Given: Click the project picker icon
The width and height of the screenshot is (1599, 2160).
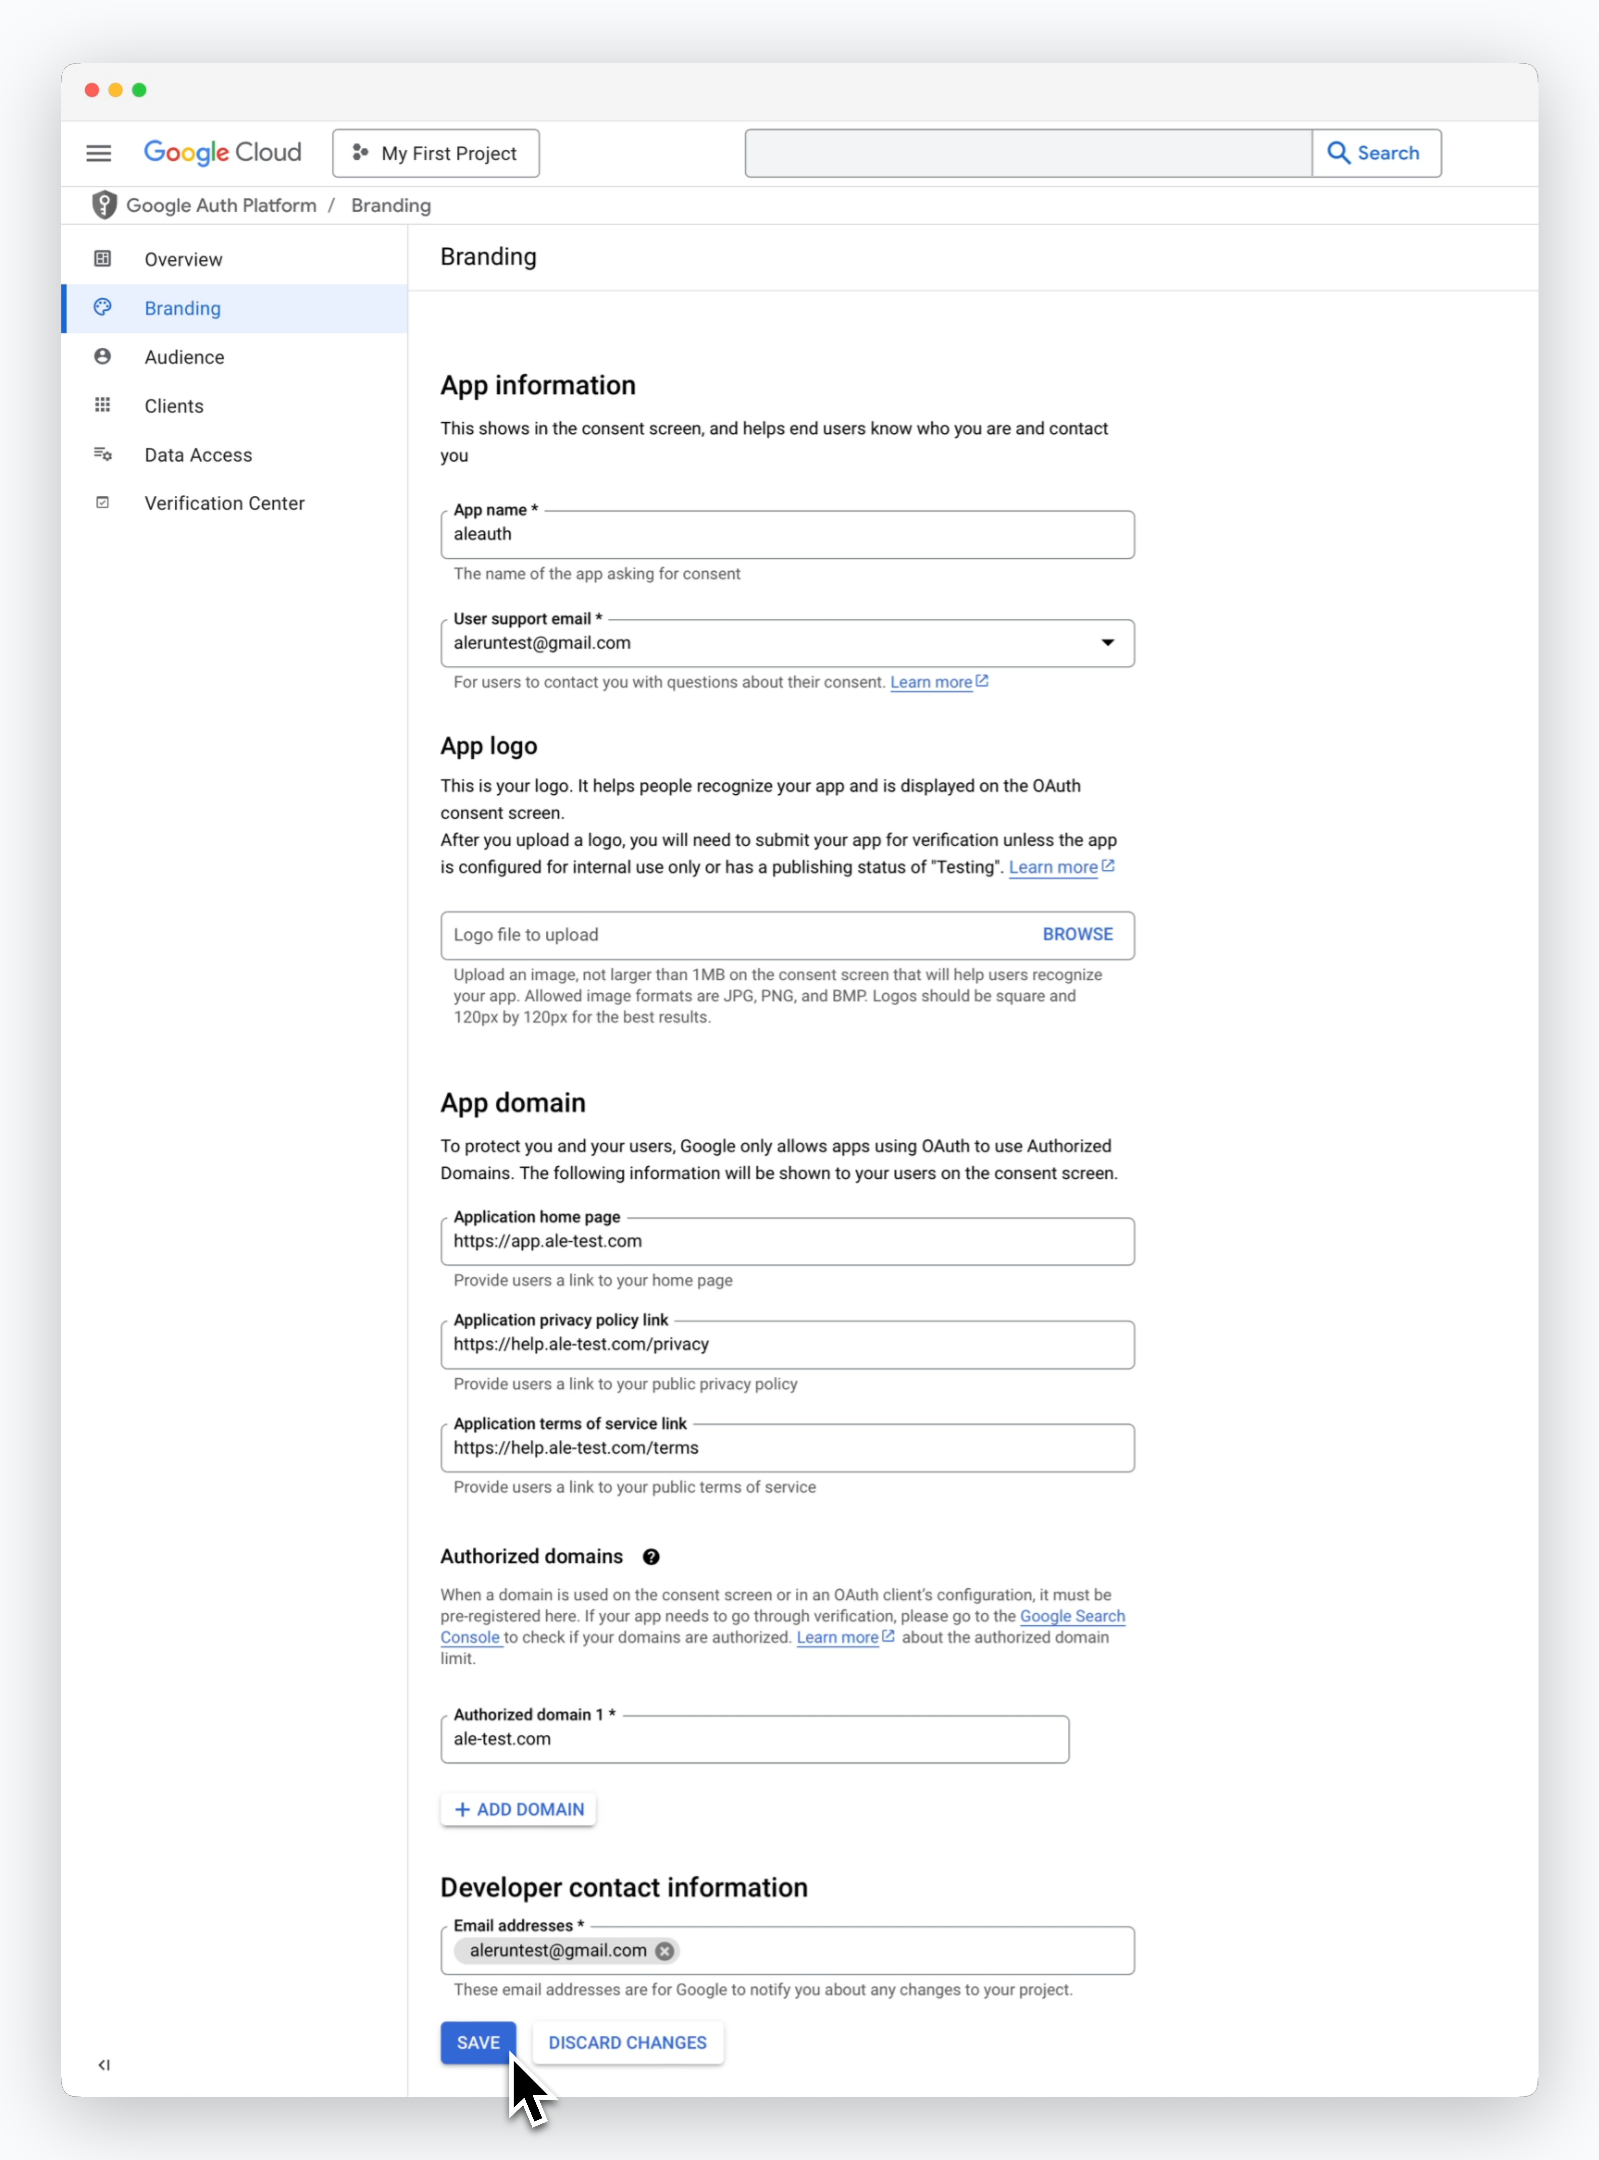Looking at the screenshot, I should coord(360,153).
